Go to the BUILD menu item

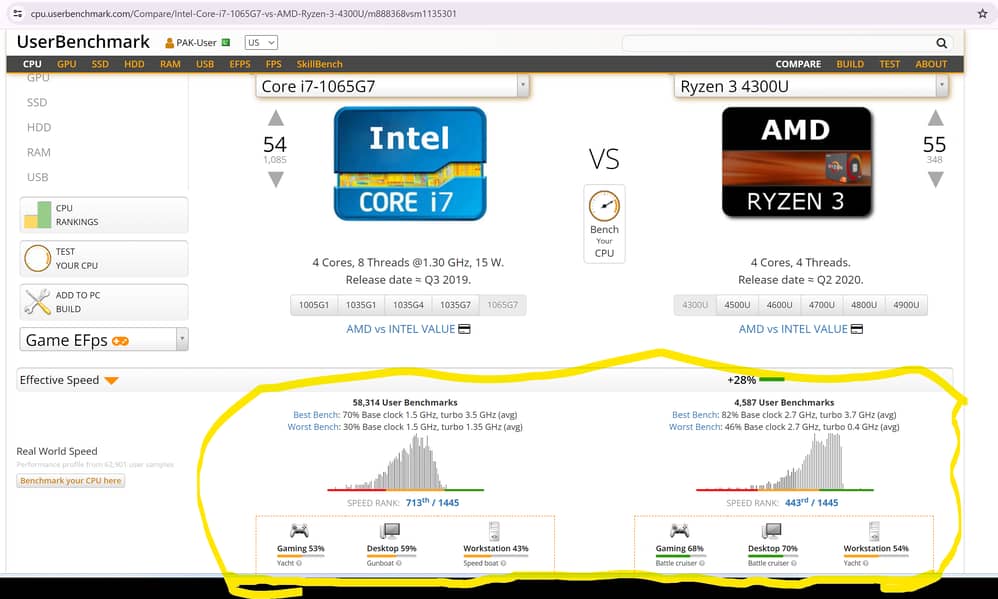point(850,64)
